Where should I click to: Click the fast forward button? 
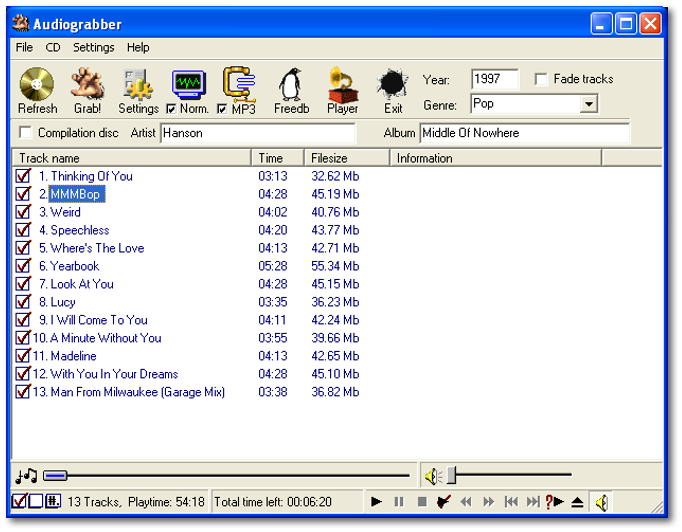(489, 502)
